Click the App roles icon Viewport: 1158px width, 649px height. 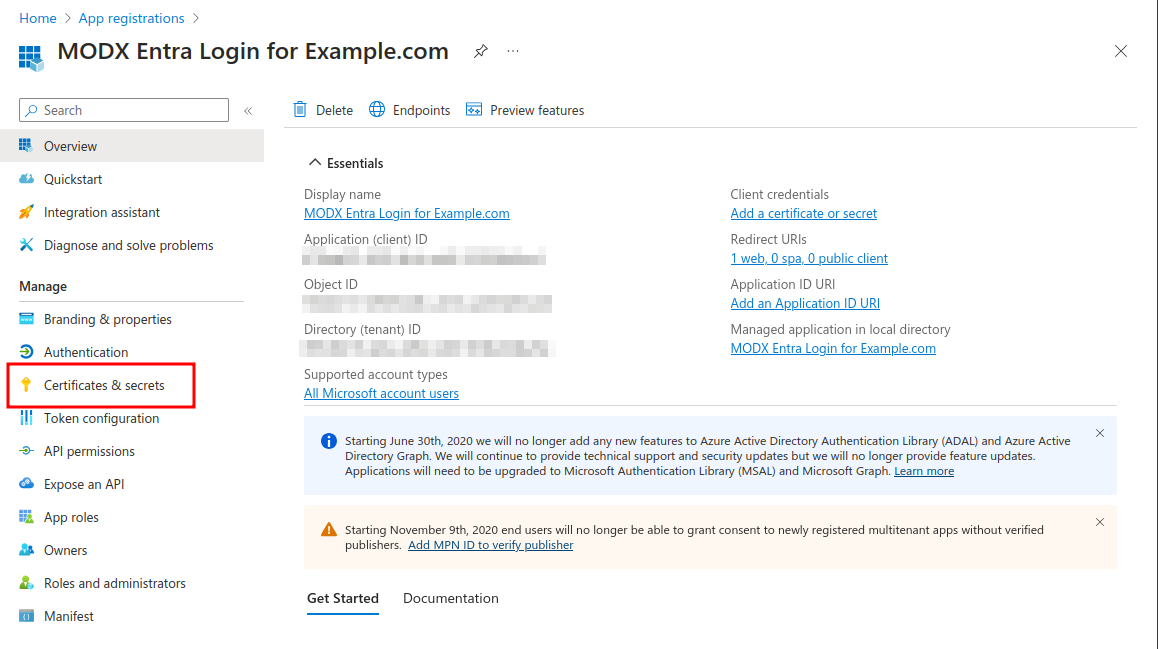click(26, 517)
